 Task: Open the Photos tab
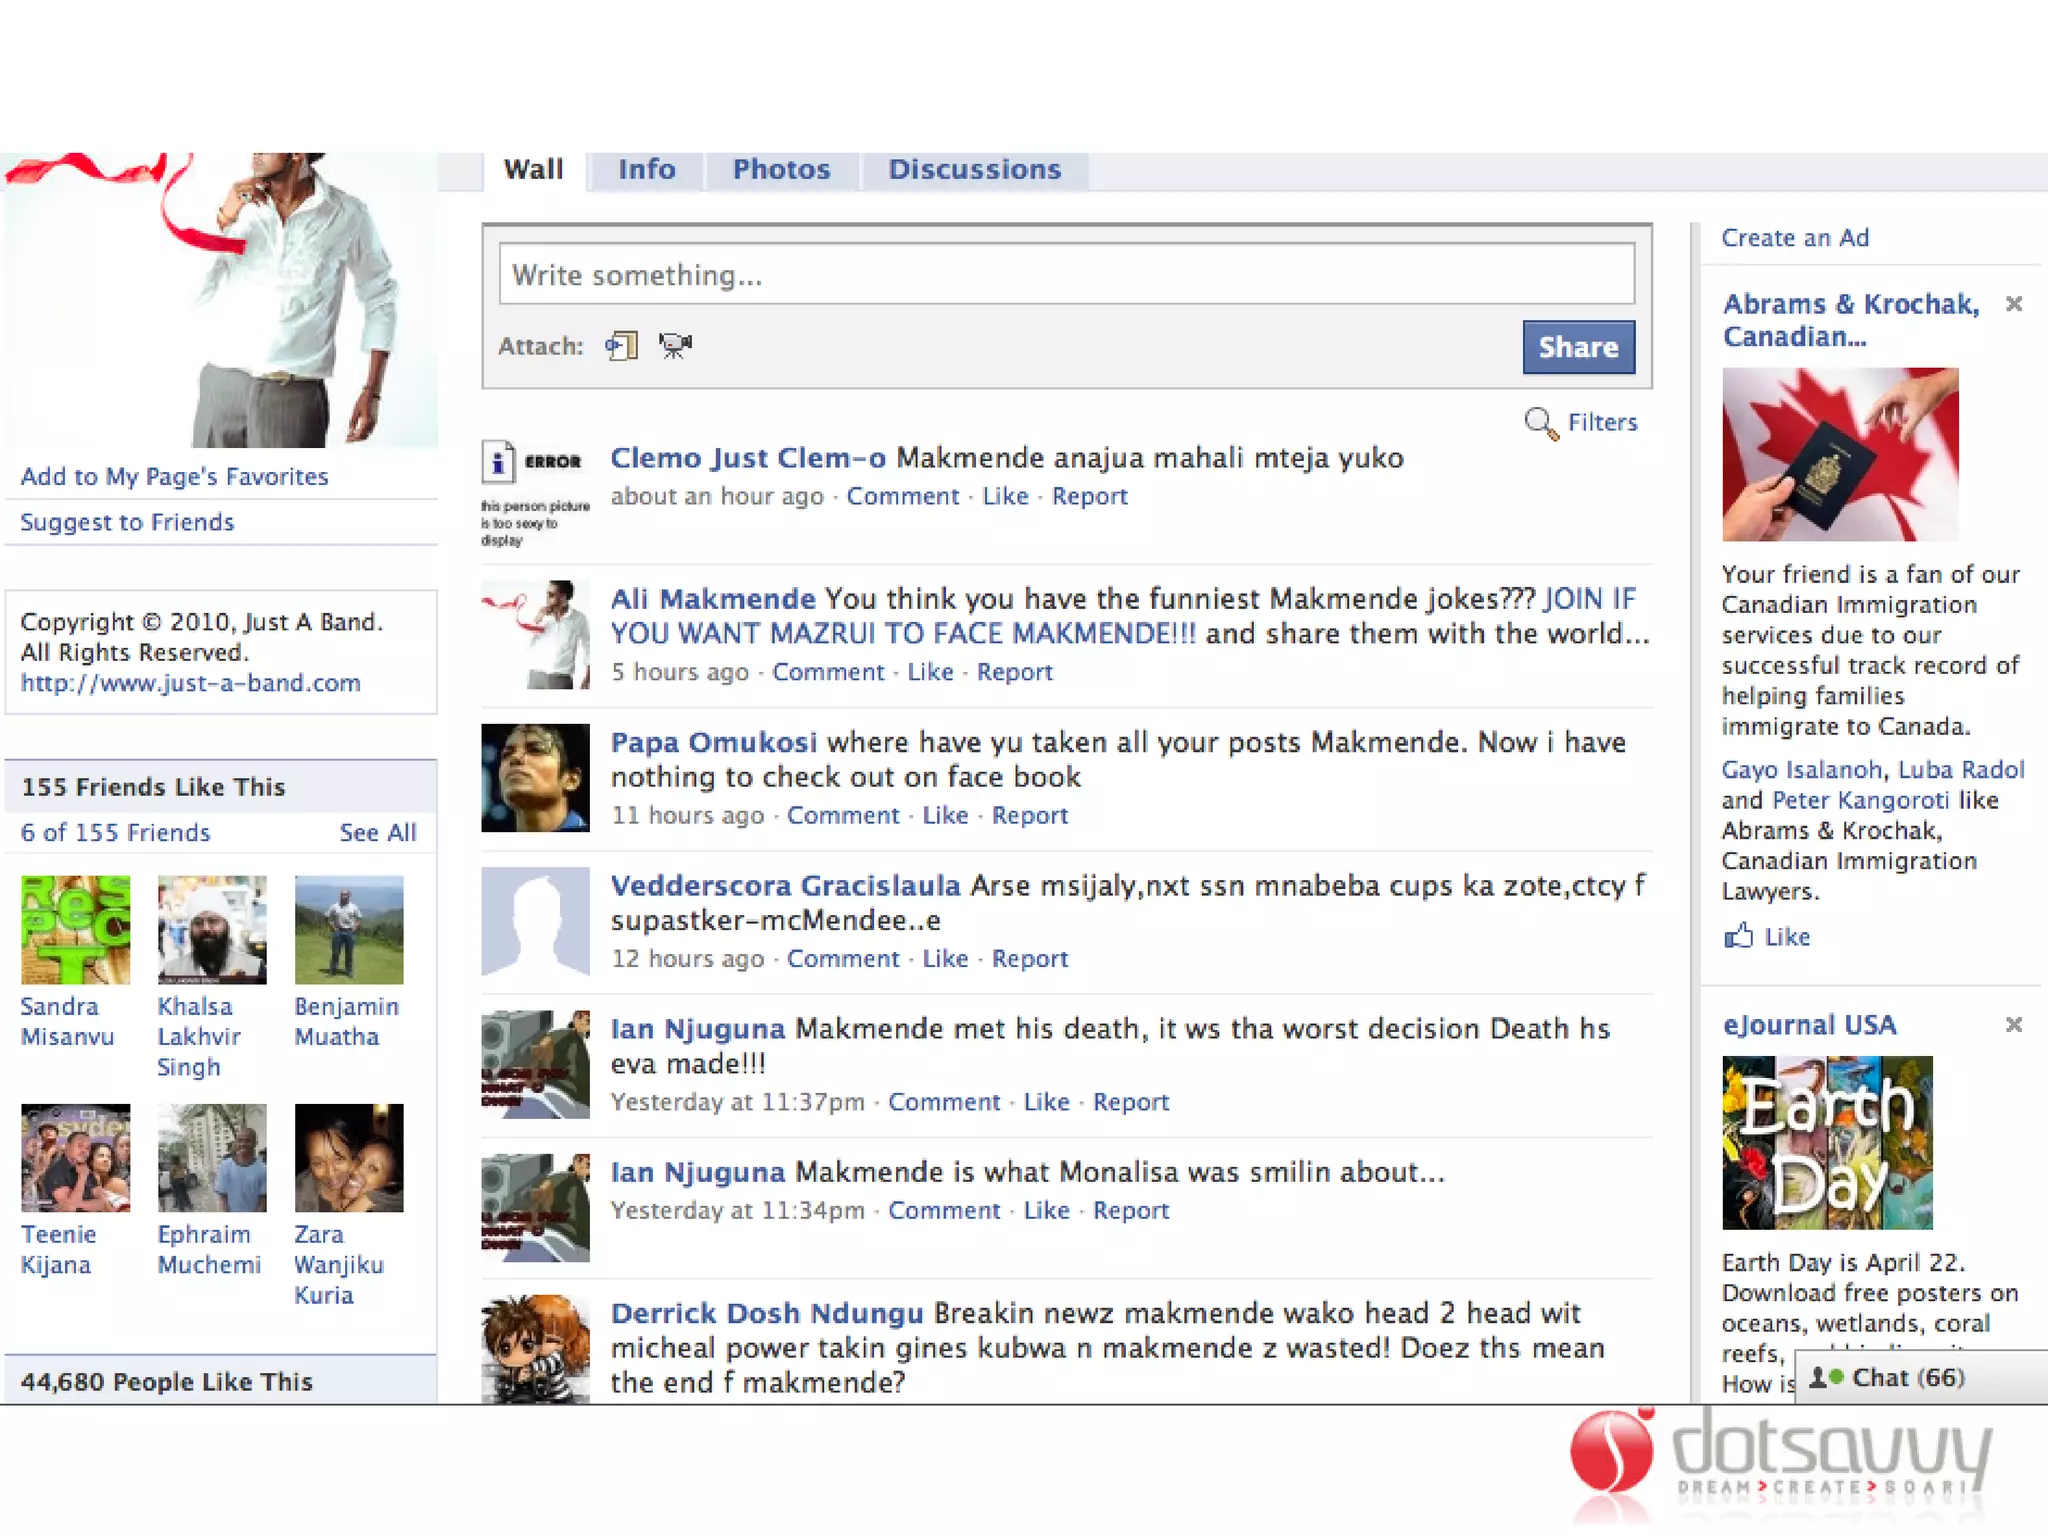pos(781,169)
